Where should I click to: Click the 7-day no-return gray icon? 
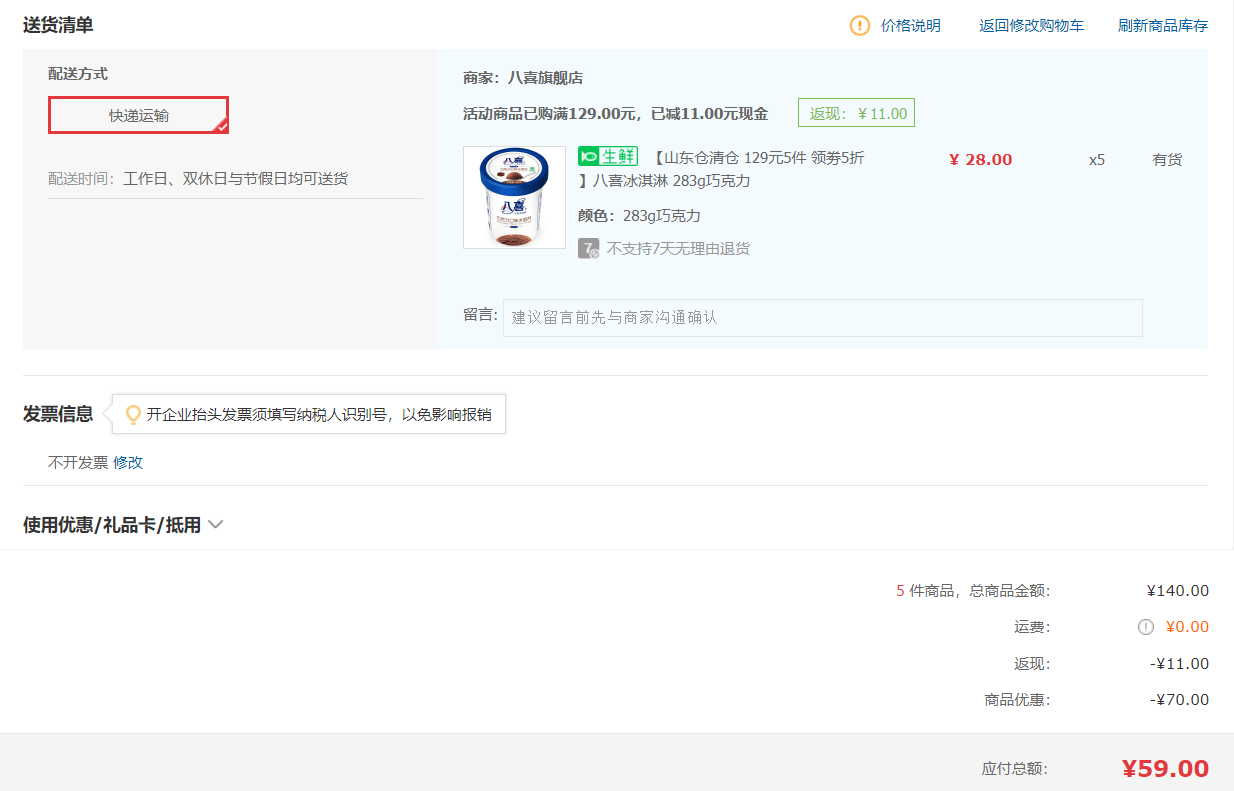click(x=589, y=248)
